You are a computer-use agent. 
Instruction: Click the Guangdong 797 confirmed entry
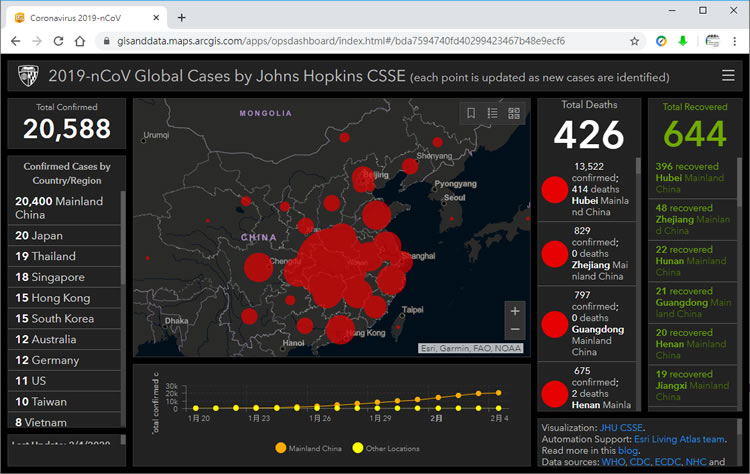pyautogui.click(x=586, y=323)
